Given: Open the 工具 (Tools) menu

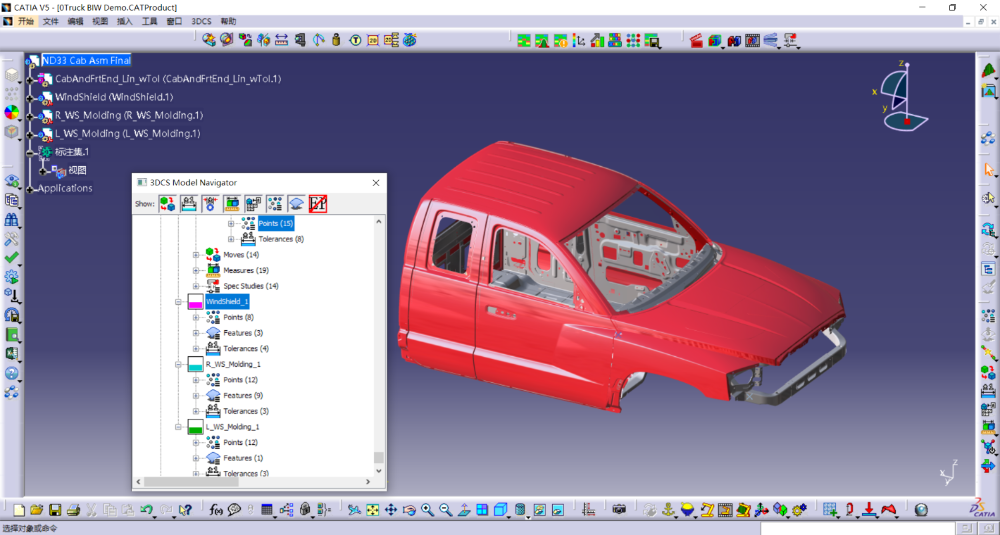Looking at the screenshot, I should click(x=150, y=21).
